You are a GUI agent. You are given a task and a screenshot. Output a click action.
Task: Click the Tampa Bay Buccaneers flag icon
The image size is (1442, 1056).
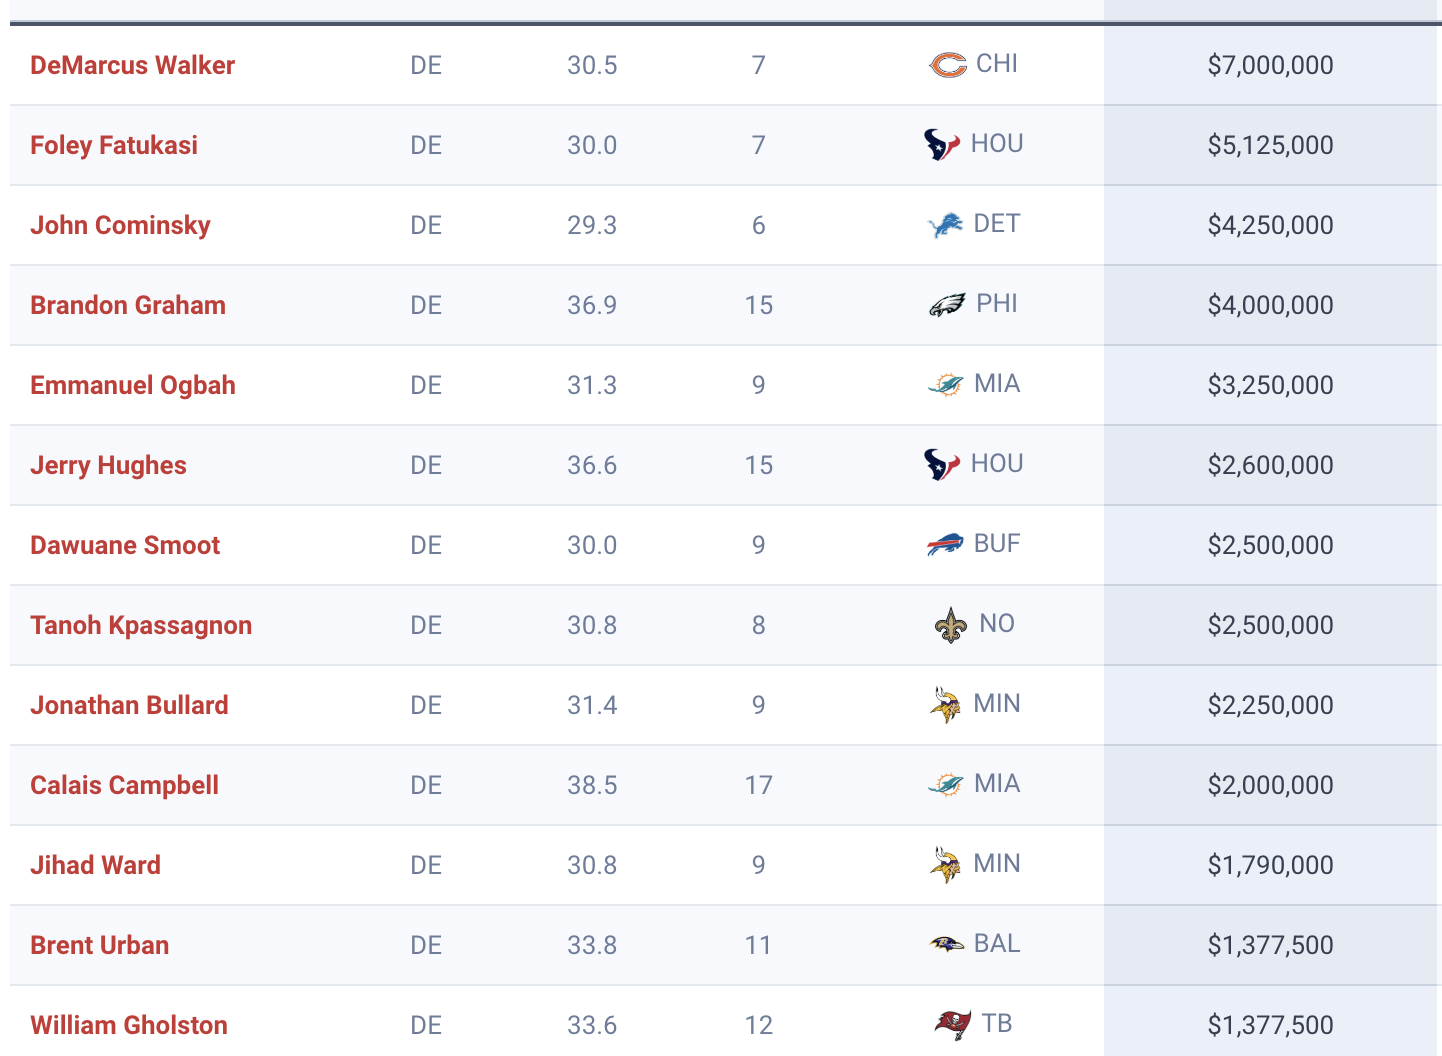tap(953, 1024)
